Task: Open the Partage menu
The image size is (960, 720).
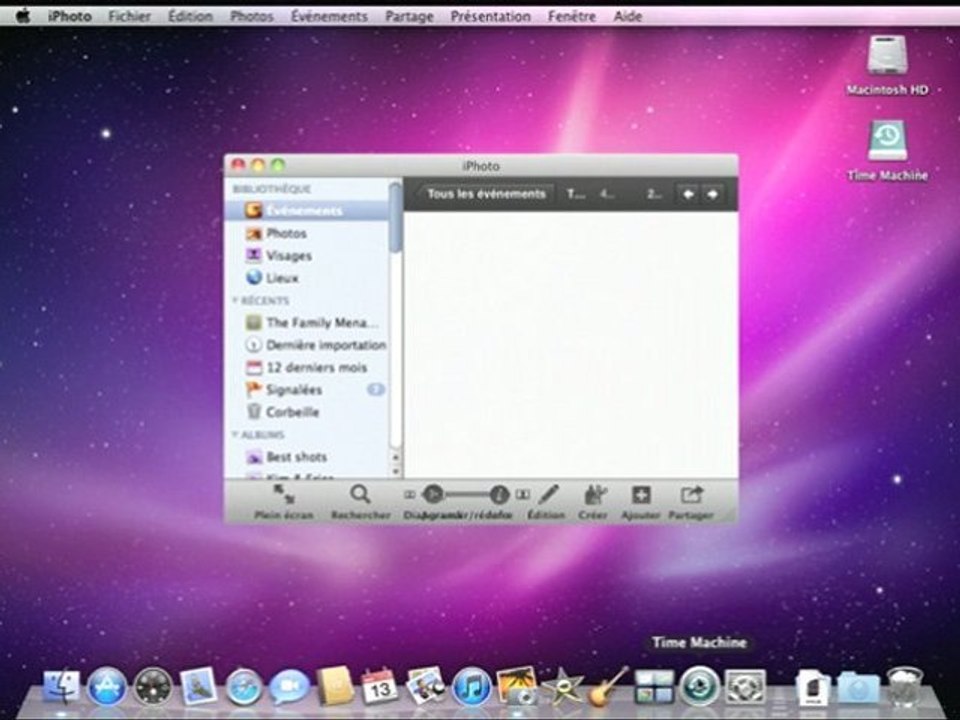Action: 409,16
